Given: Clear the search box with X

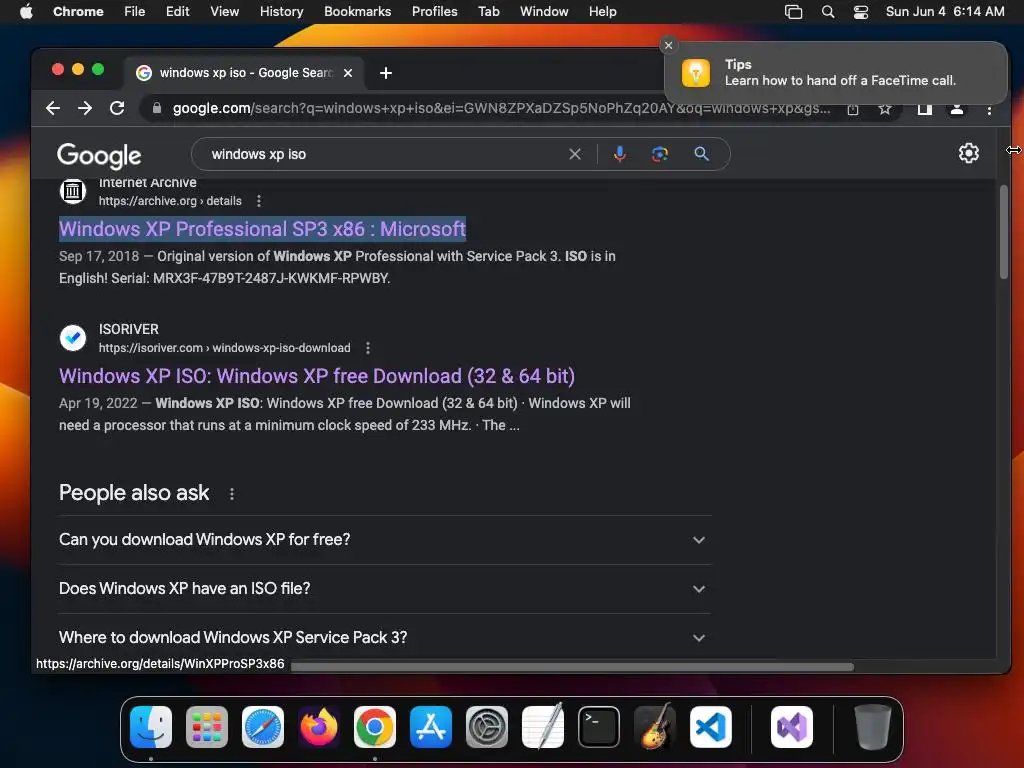Looking at the screenshot, I should click(575, 154).
